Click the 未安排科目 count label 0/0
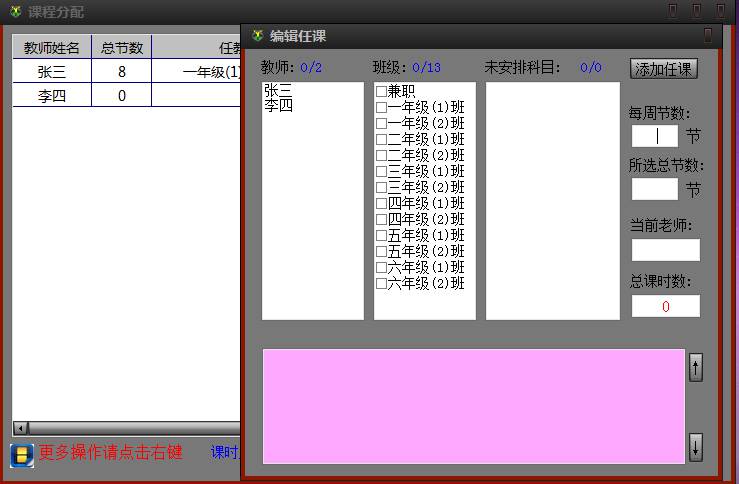This screenshot has width=739, height=484. click(x=591, y=67)
